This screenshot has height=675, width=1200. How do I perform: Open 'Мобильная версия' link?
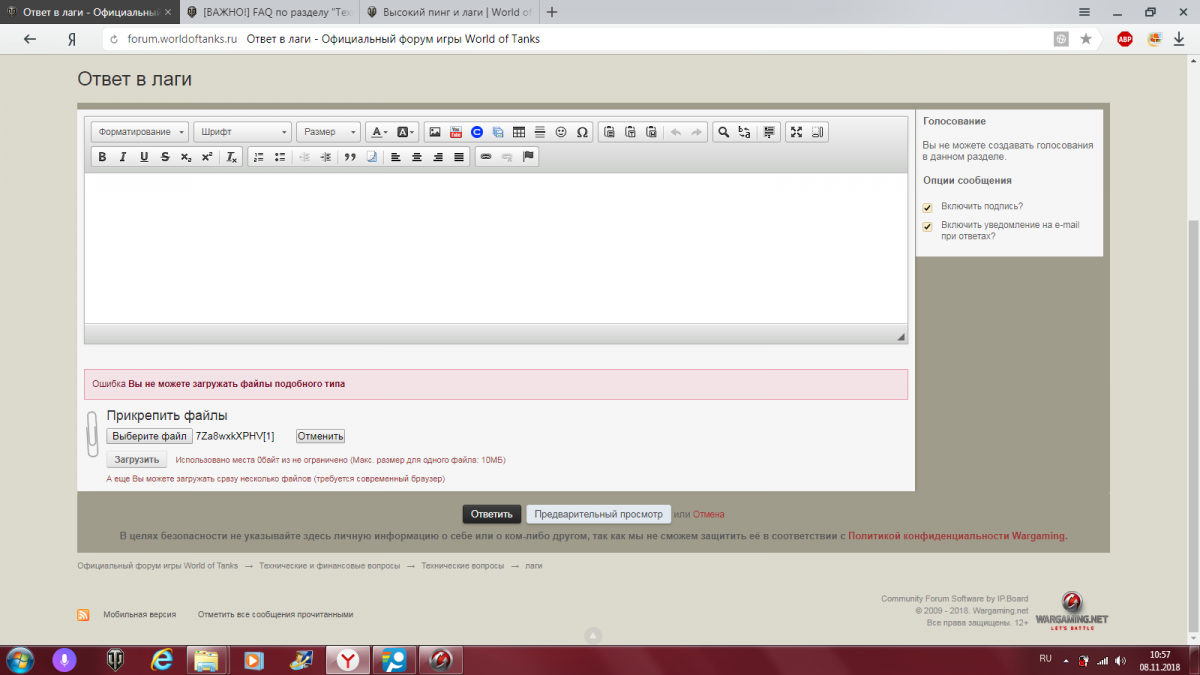point(140,615)
